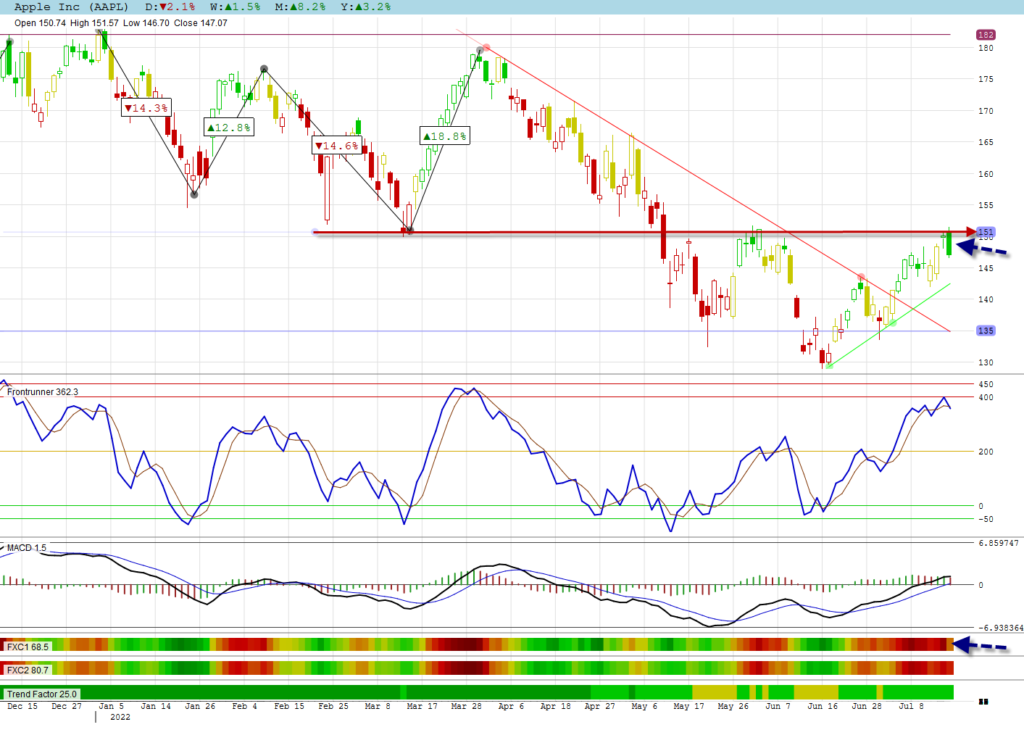Click the FXC1 68.5 heatmap label
This screenshot has width=1024, height=735.
pos(27,647)
